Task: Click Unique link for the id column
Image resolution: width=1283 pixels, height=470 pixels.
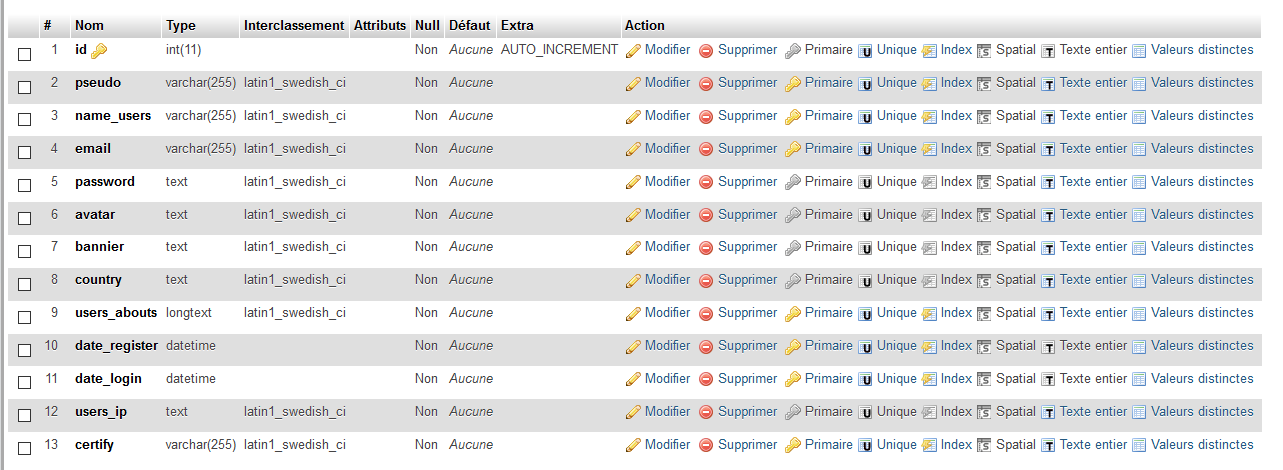Action: 897,49
